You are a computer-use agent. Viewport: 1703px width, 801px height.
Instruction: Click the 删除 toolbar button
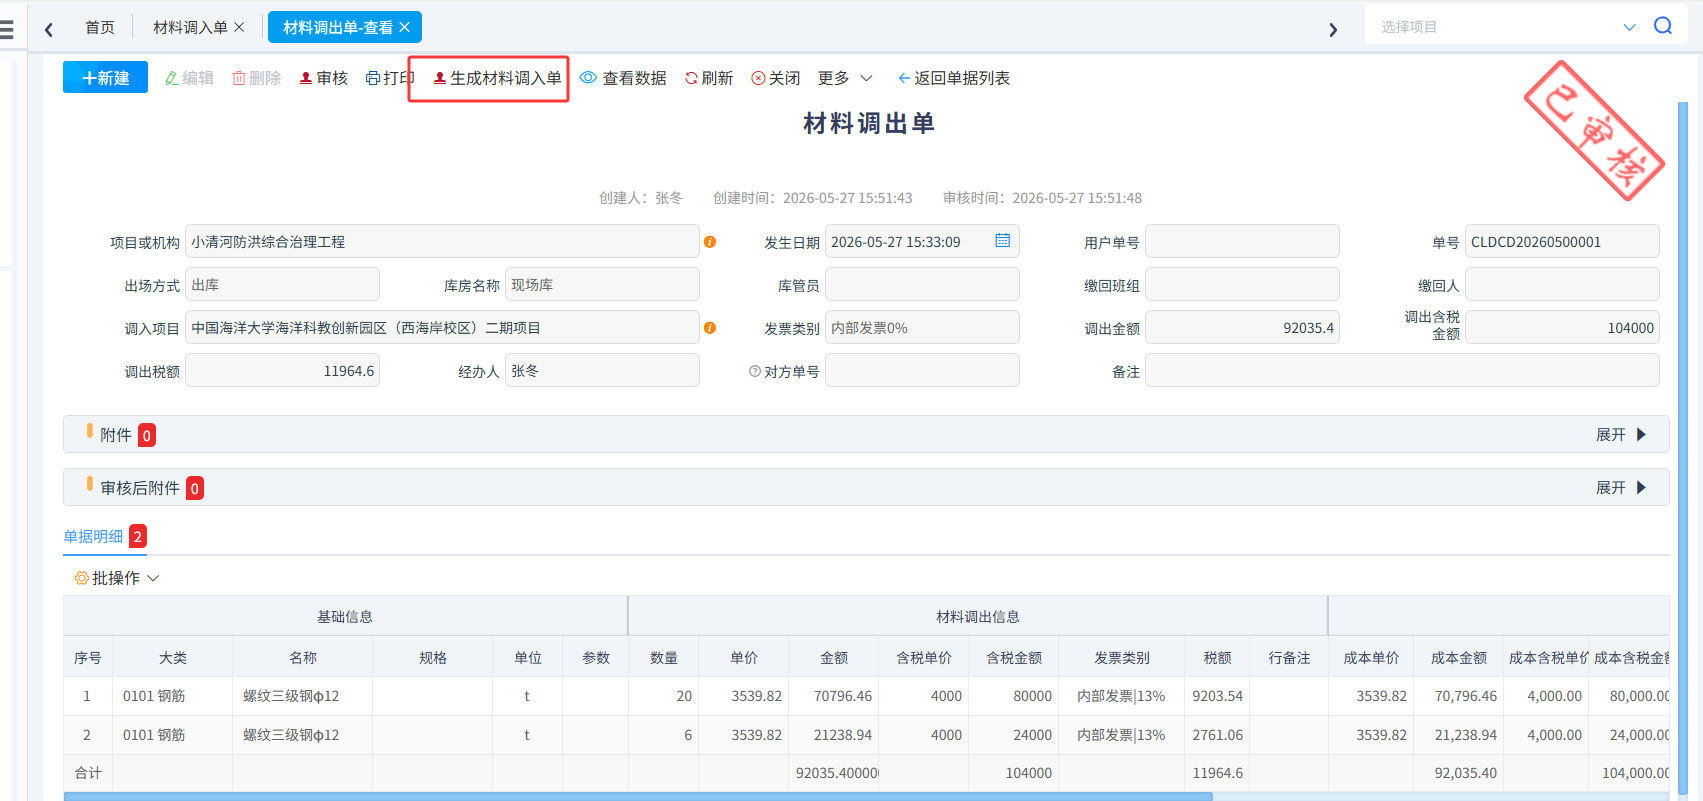(256, 78)
